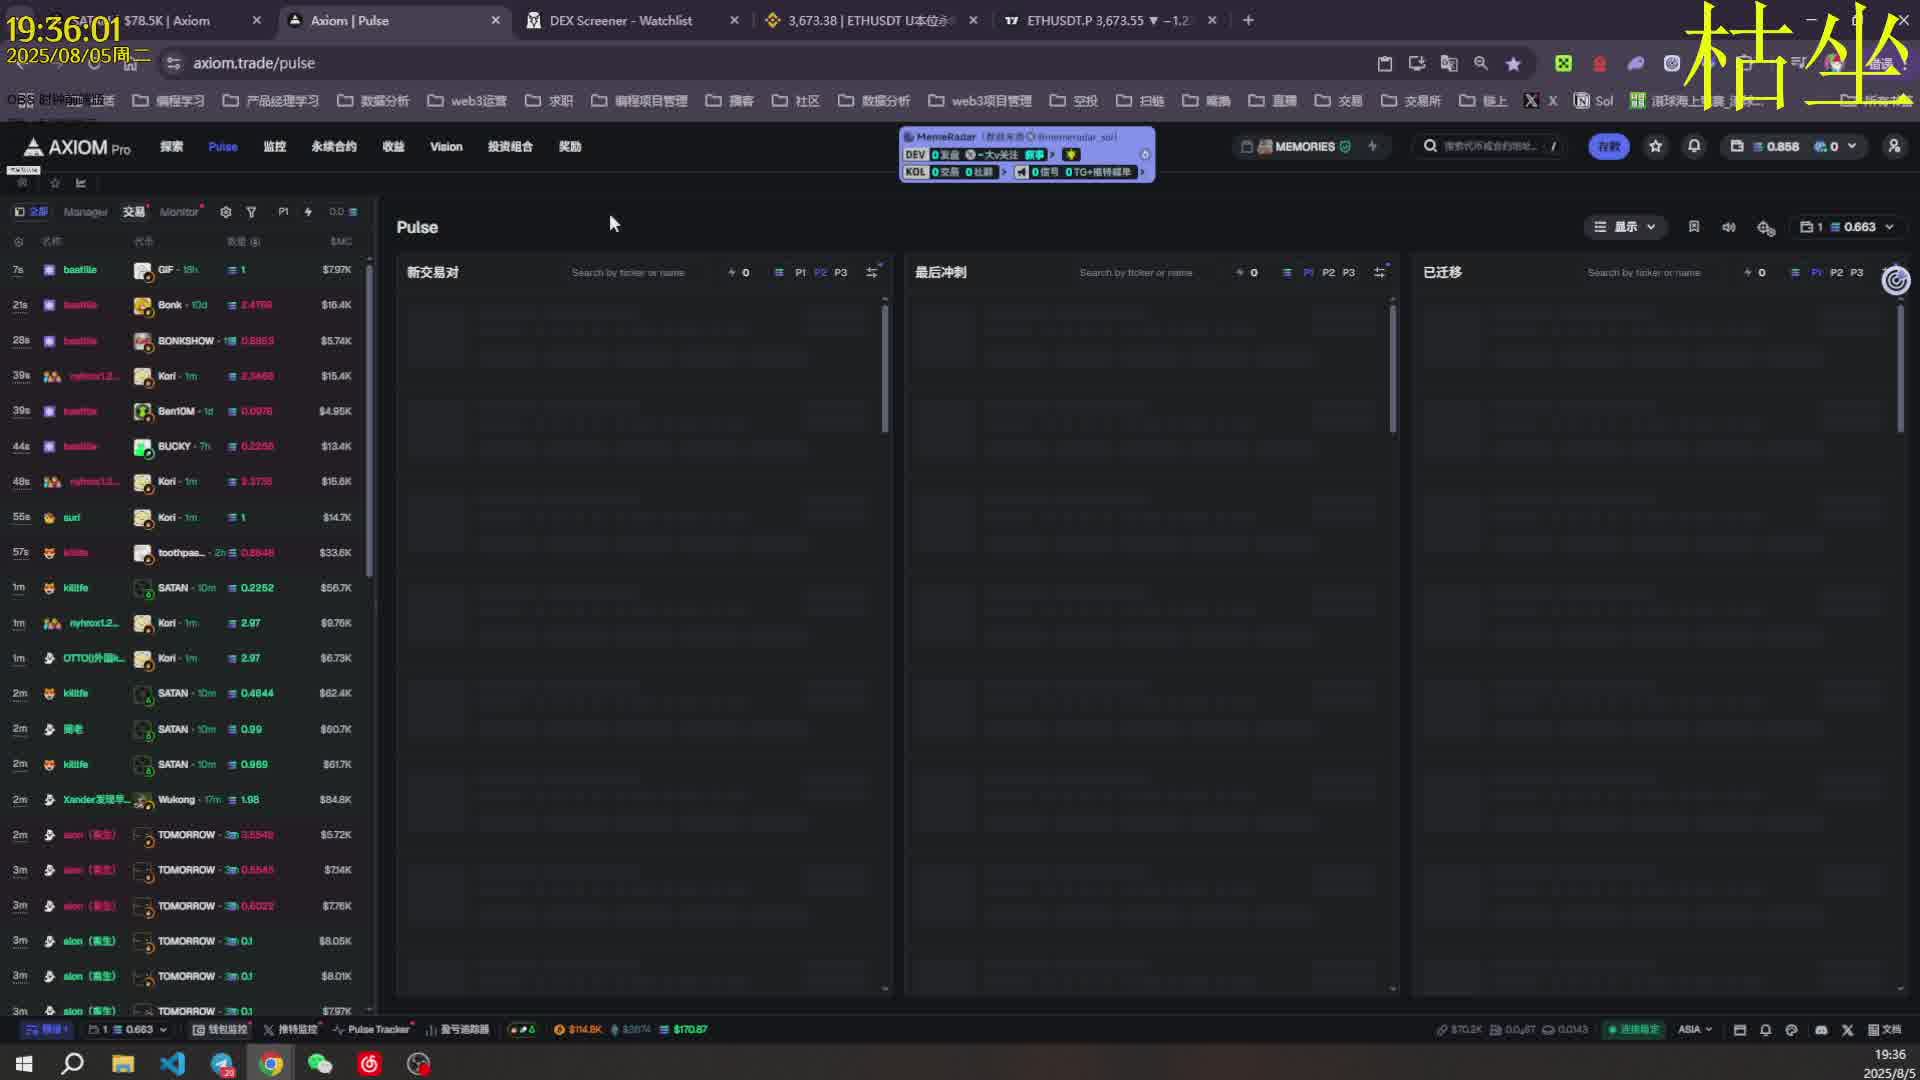Click the X (Twitter) icon in bottom bar
The height and width of the screenshot is (1080, 1920).
[1847, 1030]
